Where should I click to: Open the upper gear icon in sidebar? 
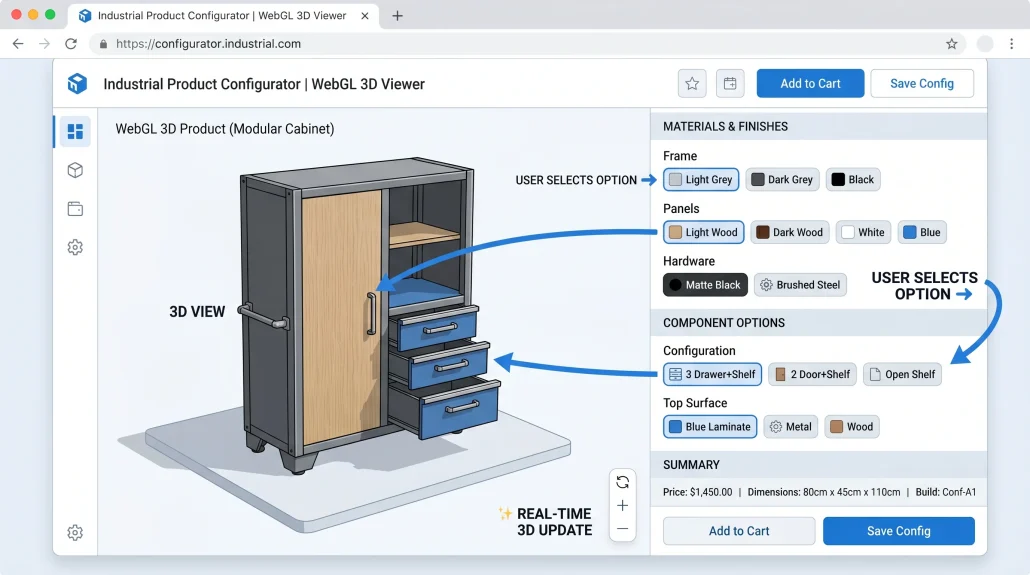(x=75, y=247)
